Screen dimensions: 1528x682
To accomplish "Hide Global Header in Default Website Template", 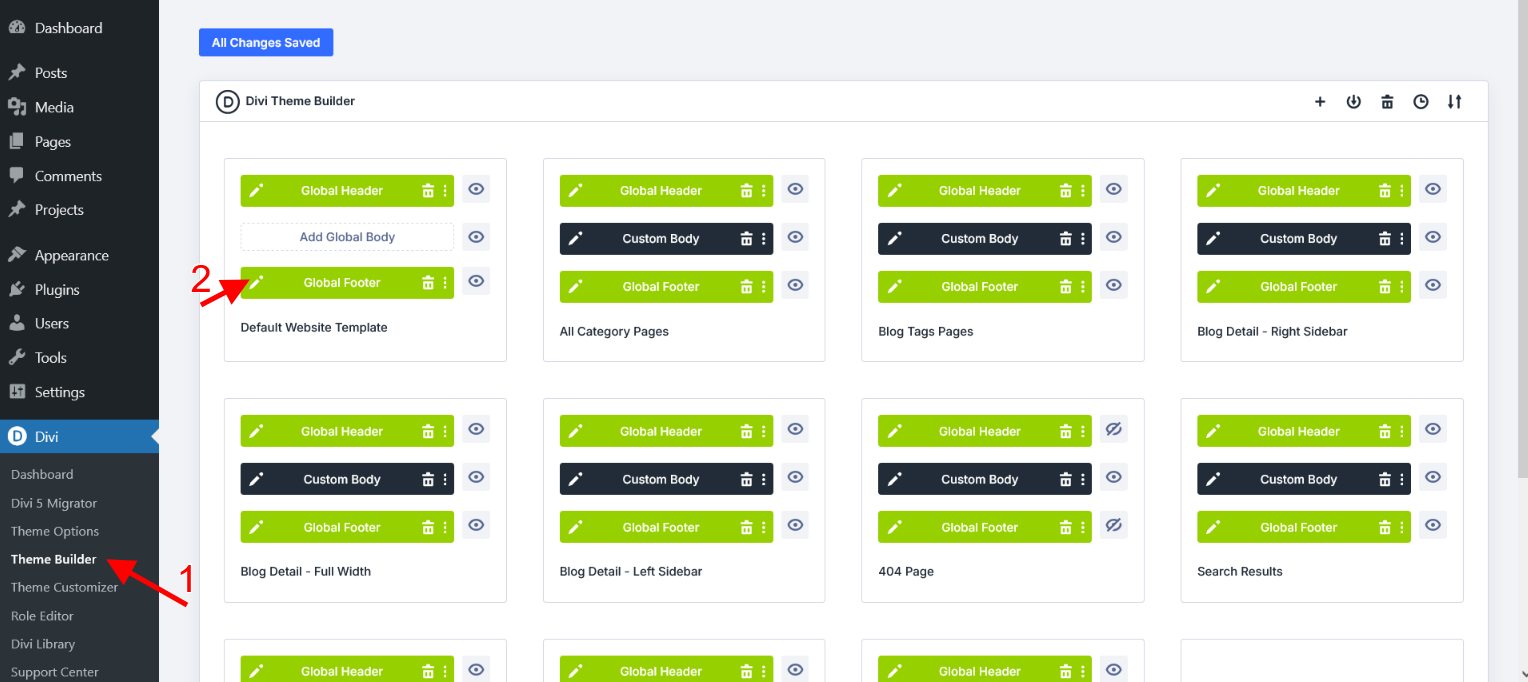I will pos(476,189).
